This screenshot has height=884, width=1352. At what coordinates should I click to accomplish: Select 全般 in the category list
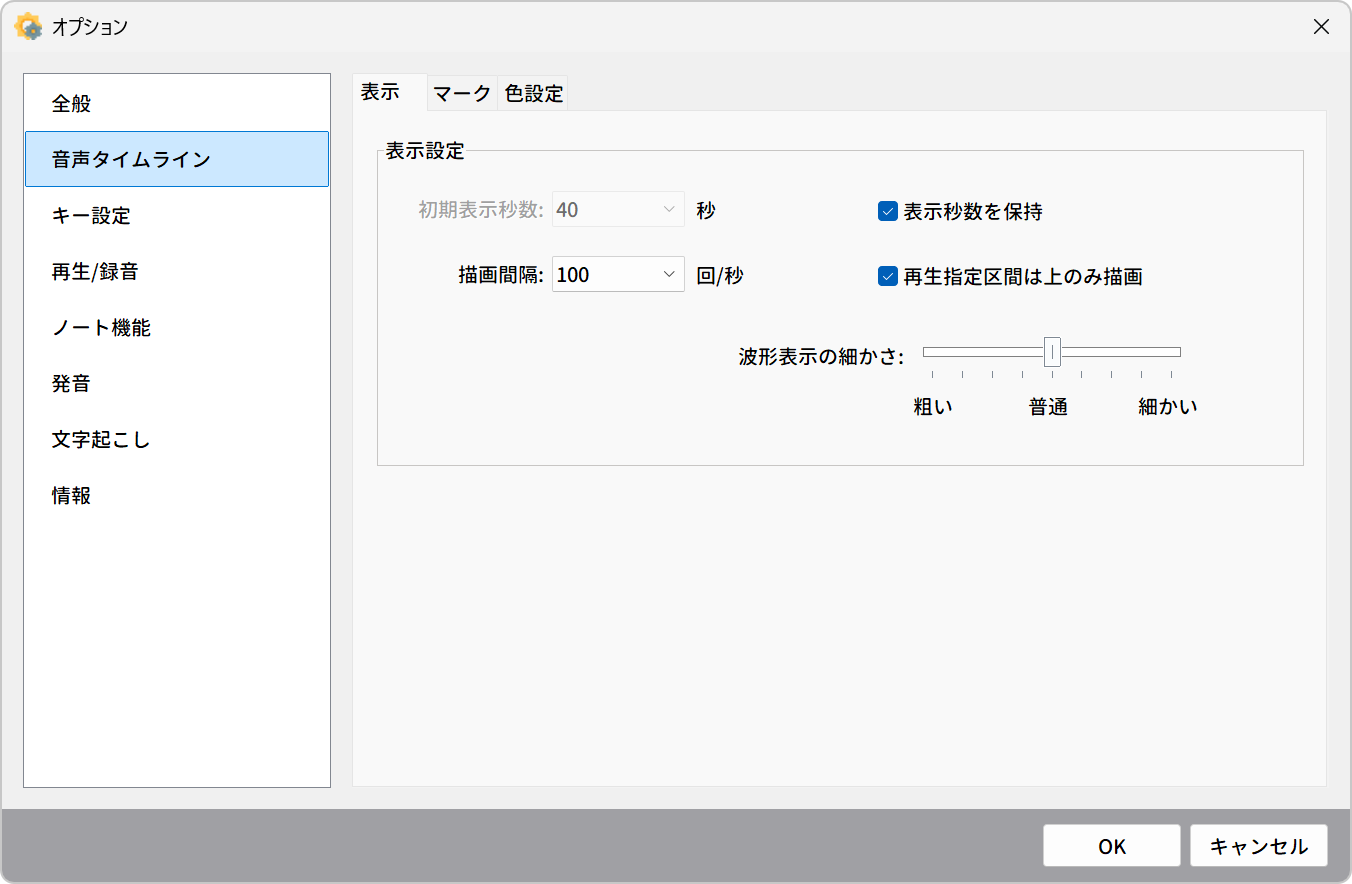click(177, 103)
